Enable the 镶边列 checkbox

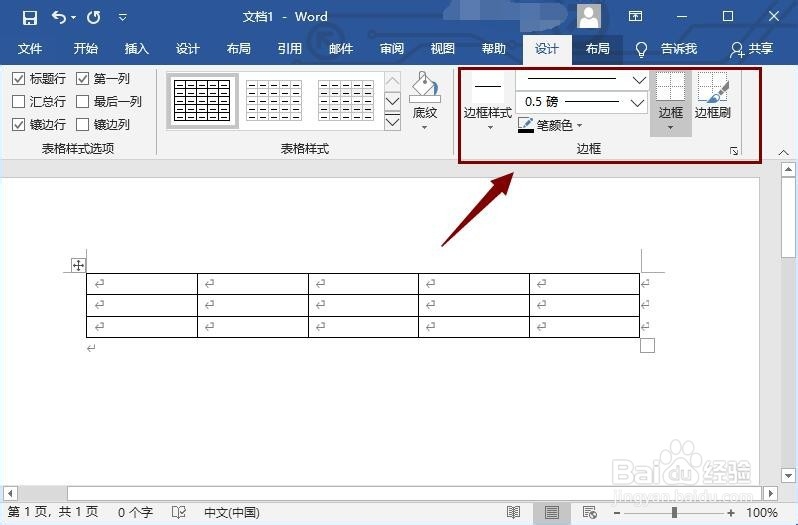tap(82, 124)
